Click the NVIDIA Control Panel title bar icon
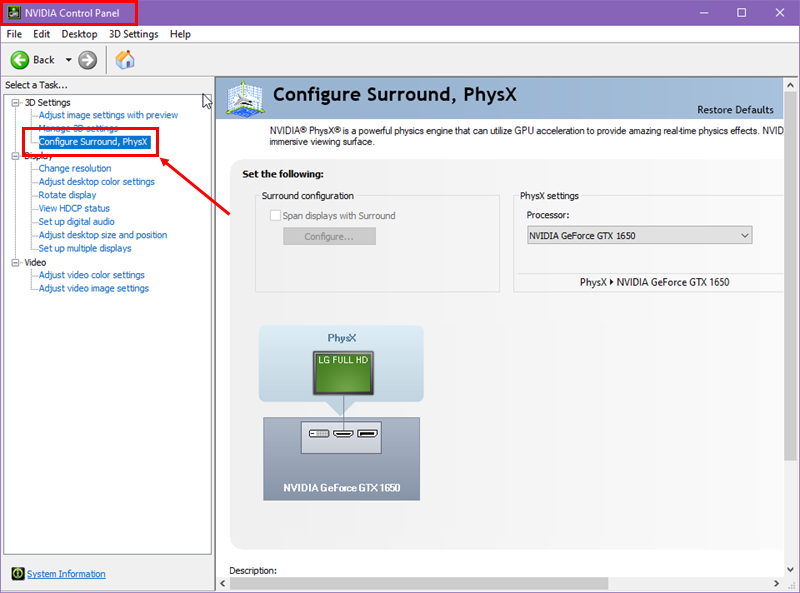Image resolution: width=800 pixels, height=593 pixels. click(x=14, y=13)
